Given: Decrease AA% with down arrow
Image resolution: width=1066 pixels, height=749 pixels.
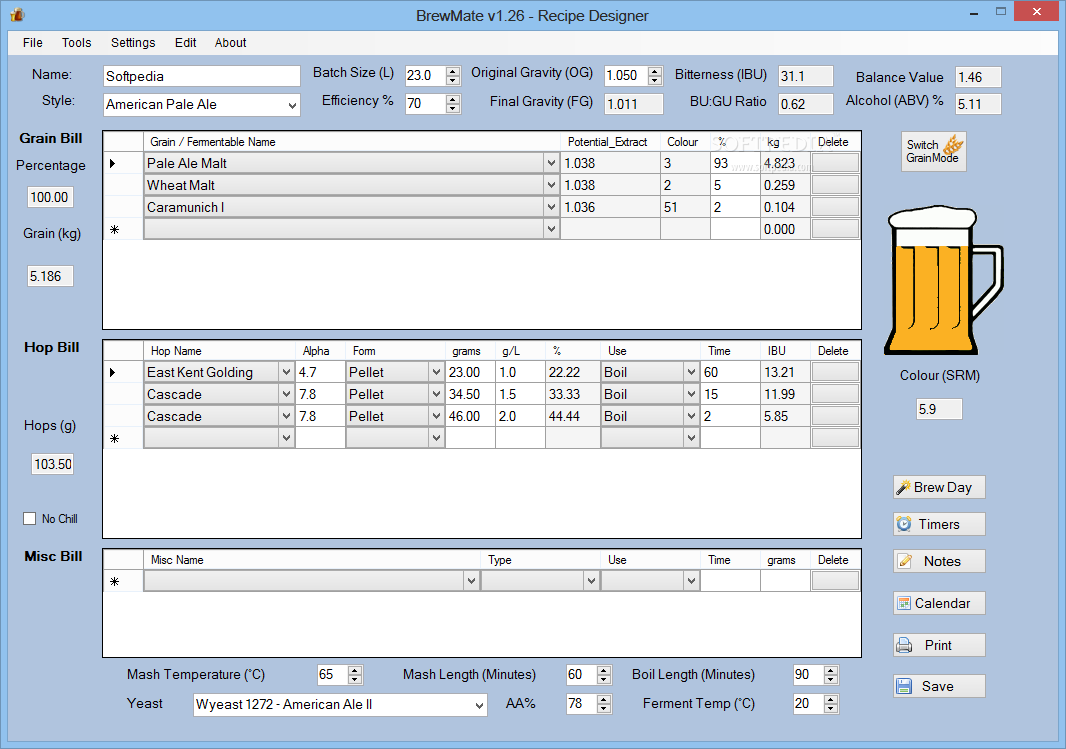Looking at the screenshot, I should point(604,708).
